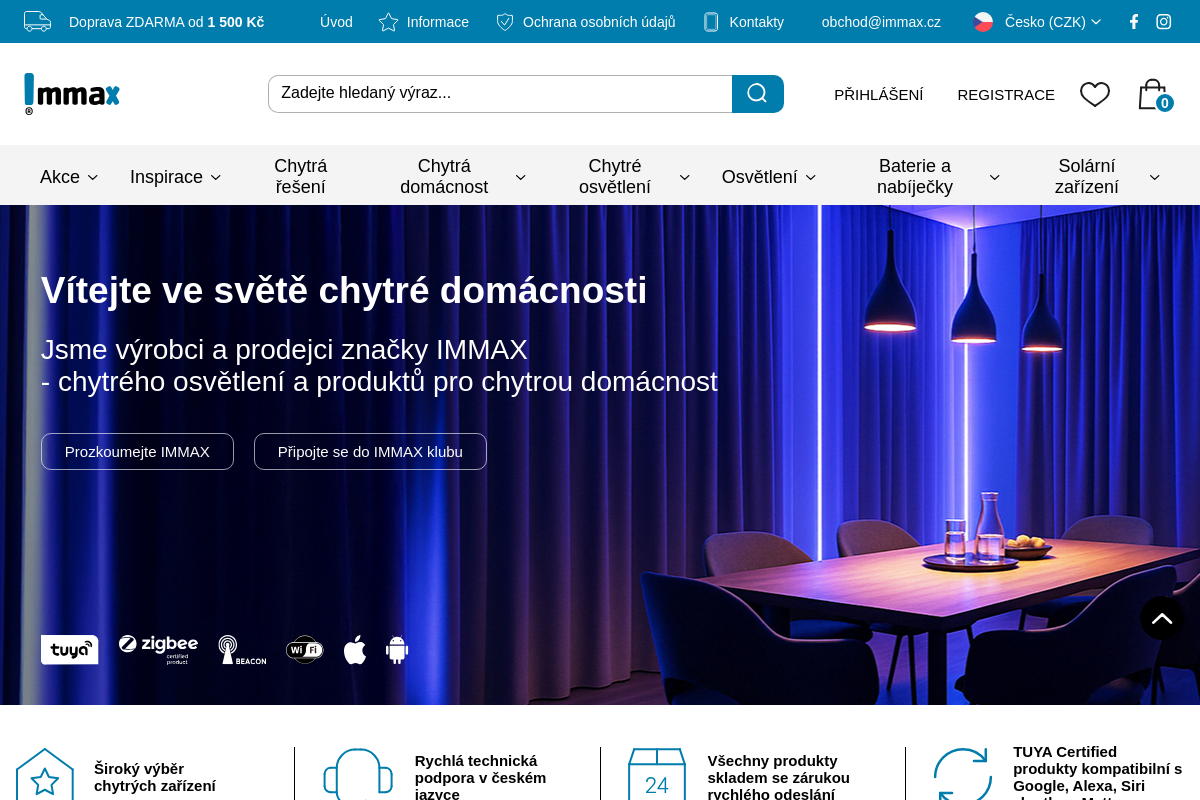Click the headset technical support icon
Image resolution: width=1200 pixels, height=800 pixels.
(x=357, y=774)
